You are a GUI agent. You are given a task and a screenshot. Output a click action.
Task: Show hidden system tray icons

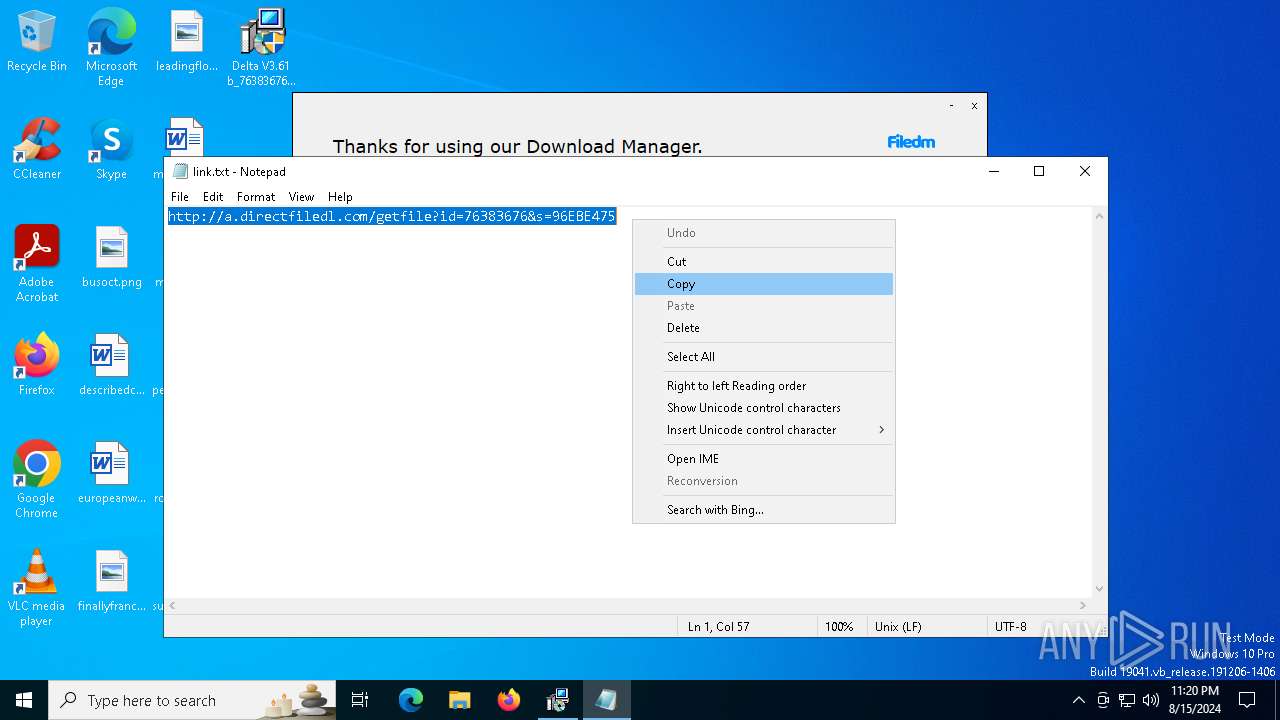[1078, 700]
